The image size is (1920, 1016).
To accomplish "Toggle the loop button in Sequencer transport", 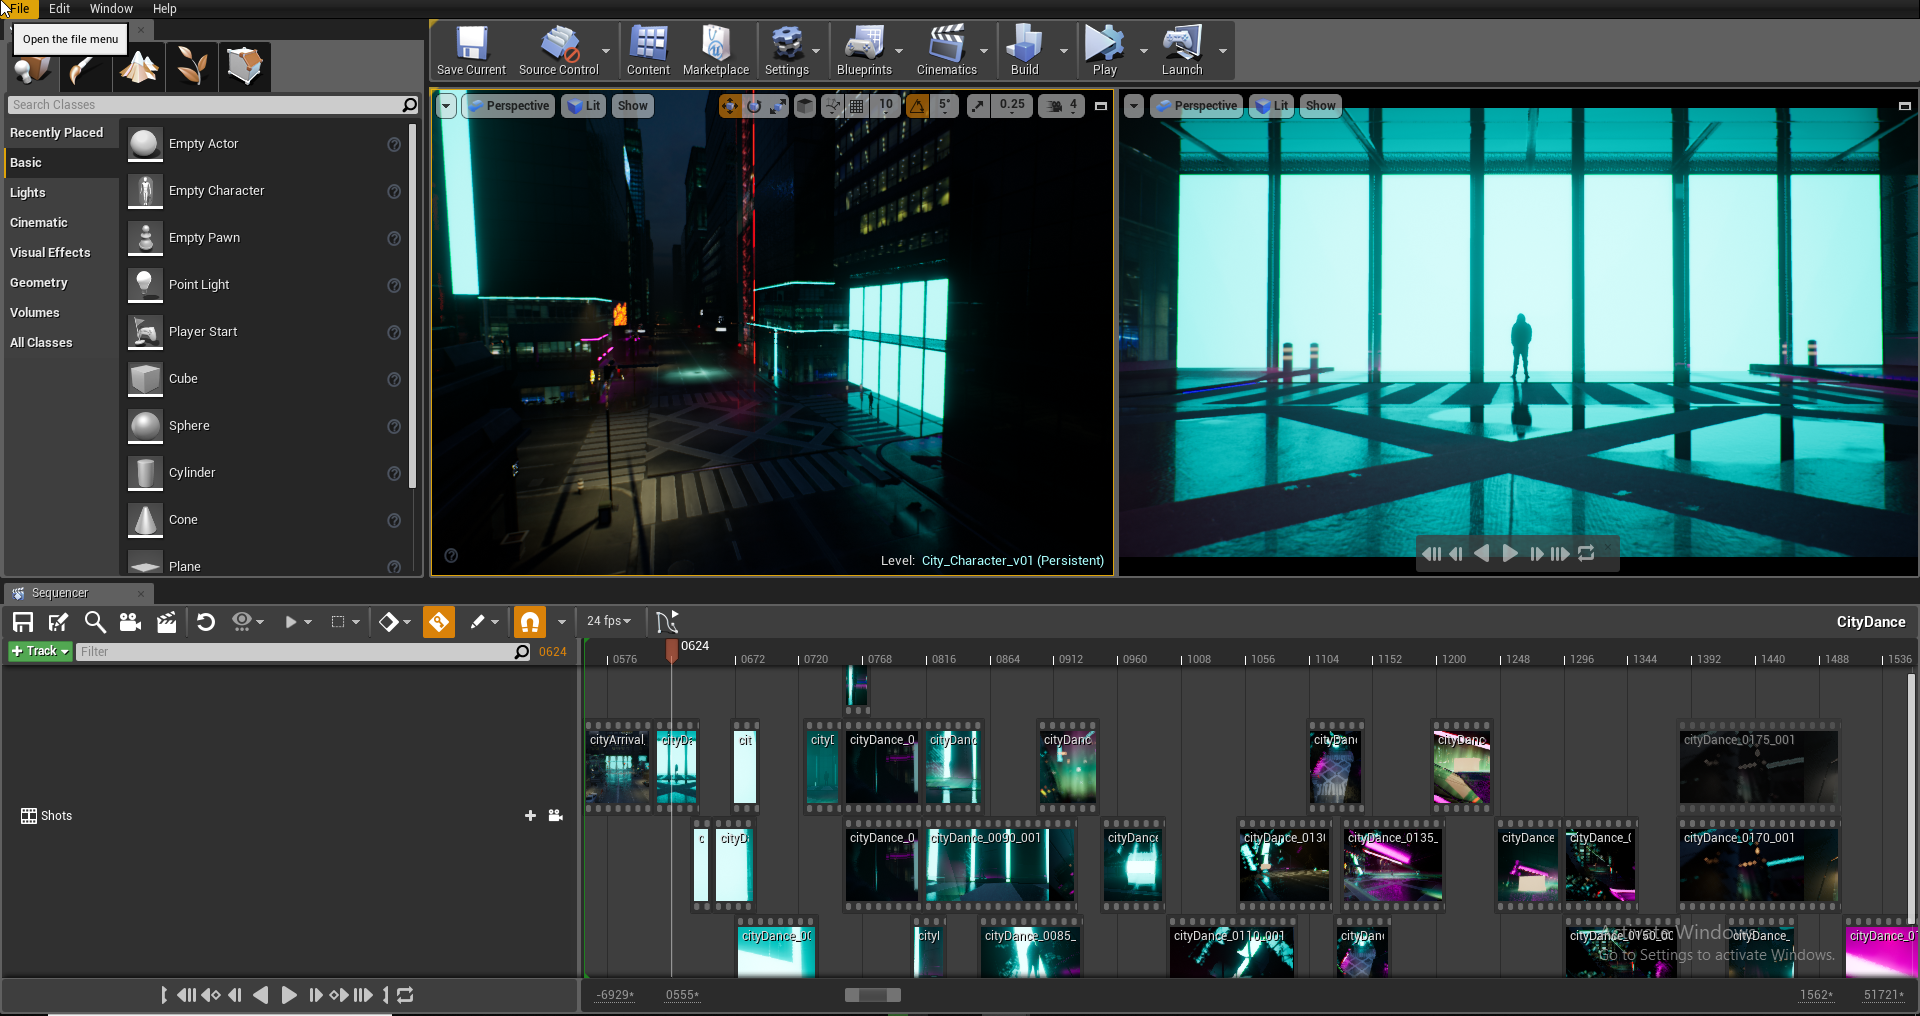I will pos(405,995).
